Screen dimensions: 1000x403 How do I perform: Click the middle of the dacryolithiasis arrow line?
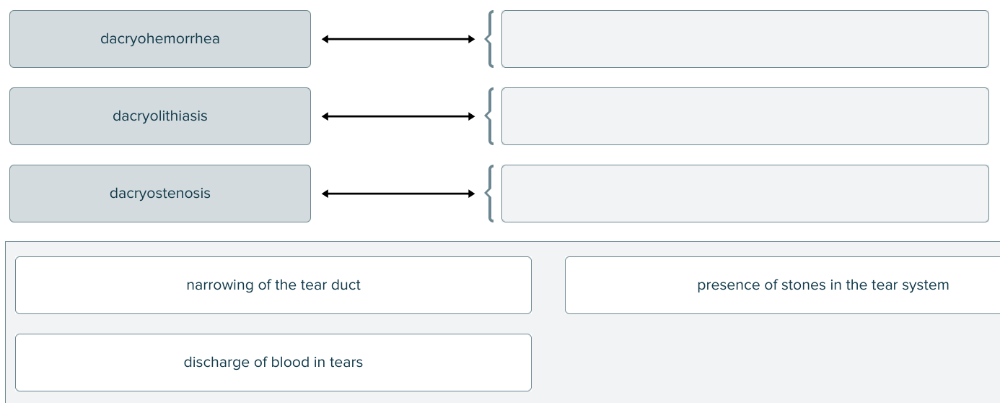tap(398, 117)
